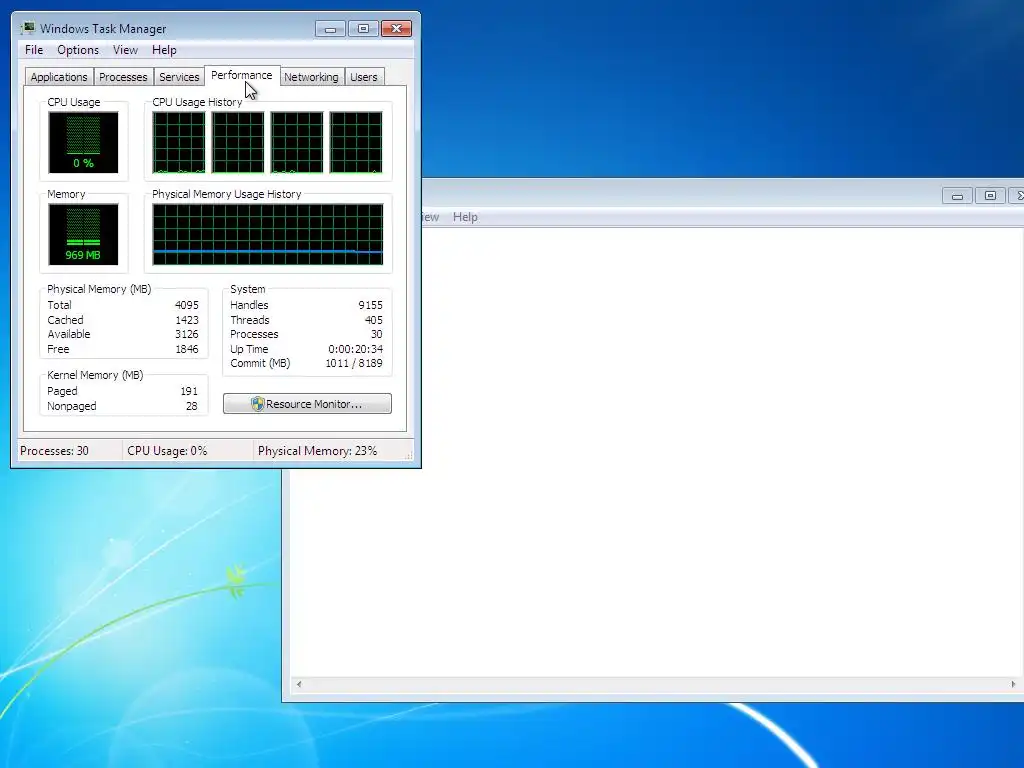Click the fourth CPU Usage History graph
Screen dimensions: 1024x768
[356, 142]
